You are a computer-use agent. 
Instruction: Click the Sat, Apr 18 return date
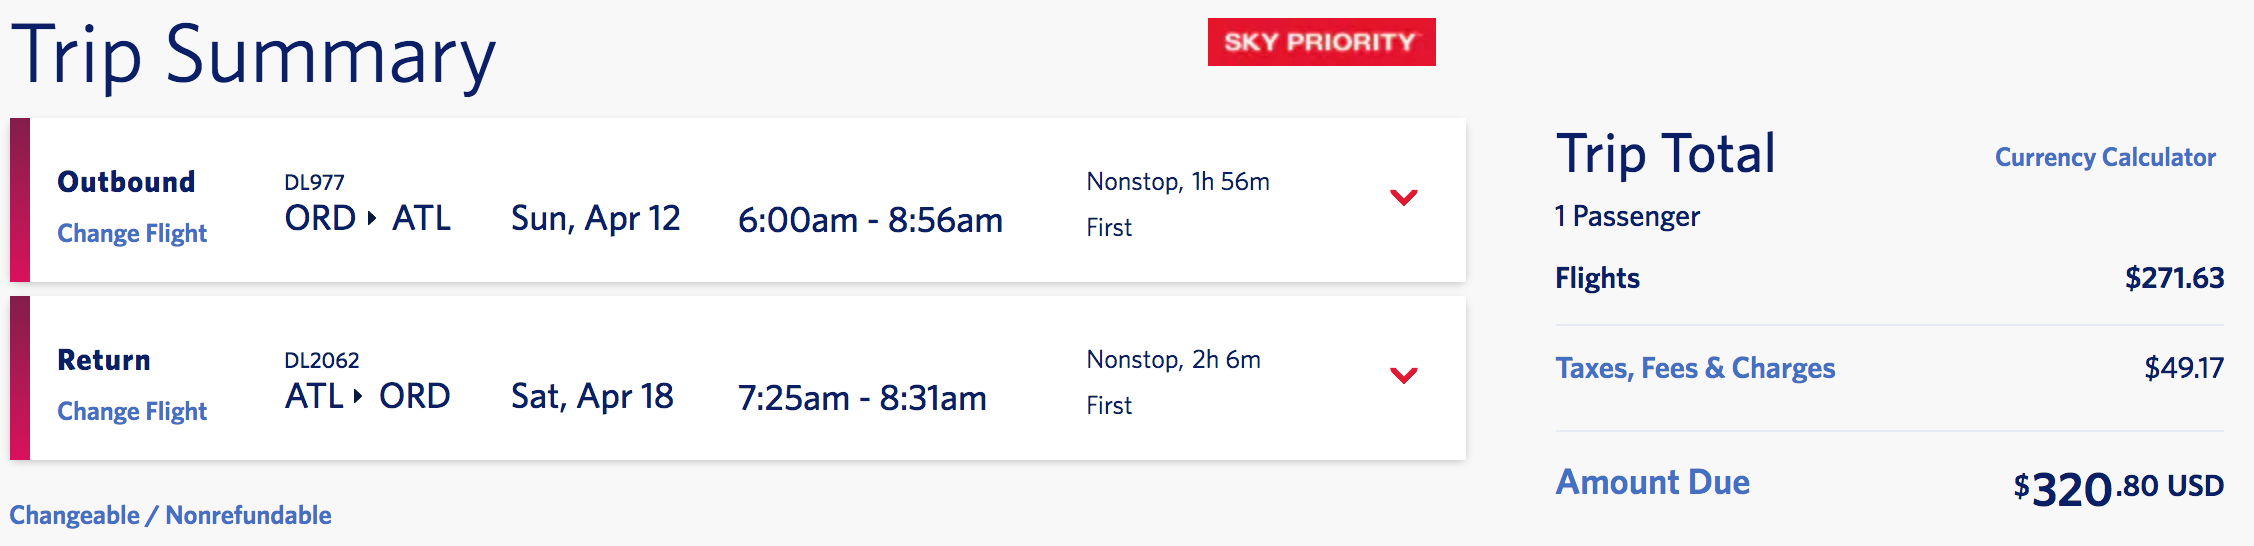592,396
